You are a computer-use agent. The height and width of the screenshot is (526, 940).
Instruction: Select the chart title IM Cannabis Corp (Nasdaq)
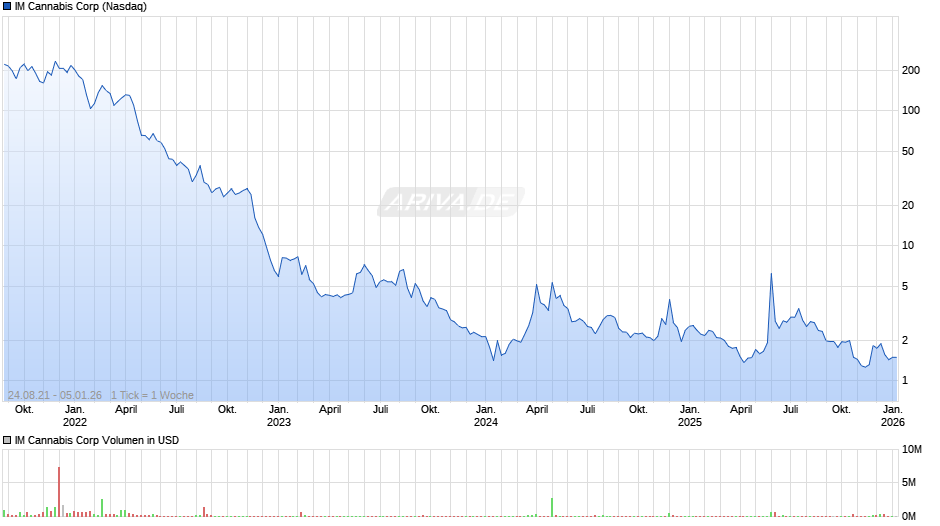(80, 7)
